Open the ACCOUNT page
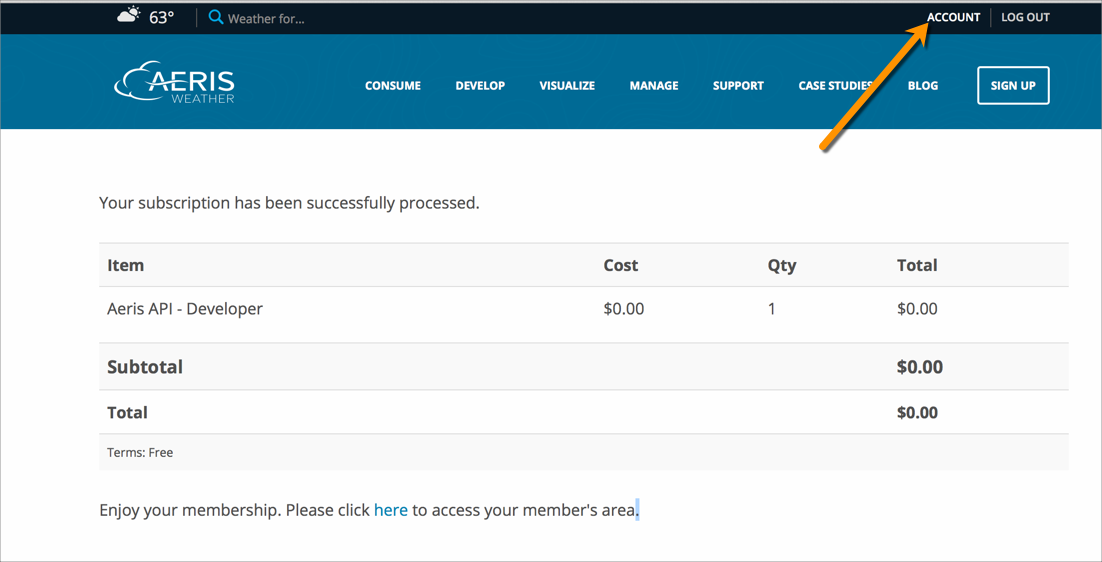1102x562 pixels. (953, 17)
